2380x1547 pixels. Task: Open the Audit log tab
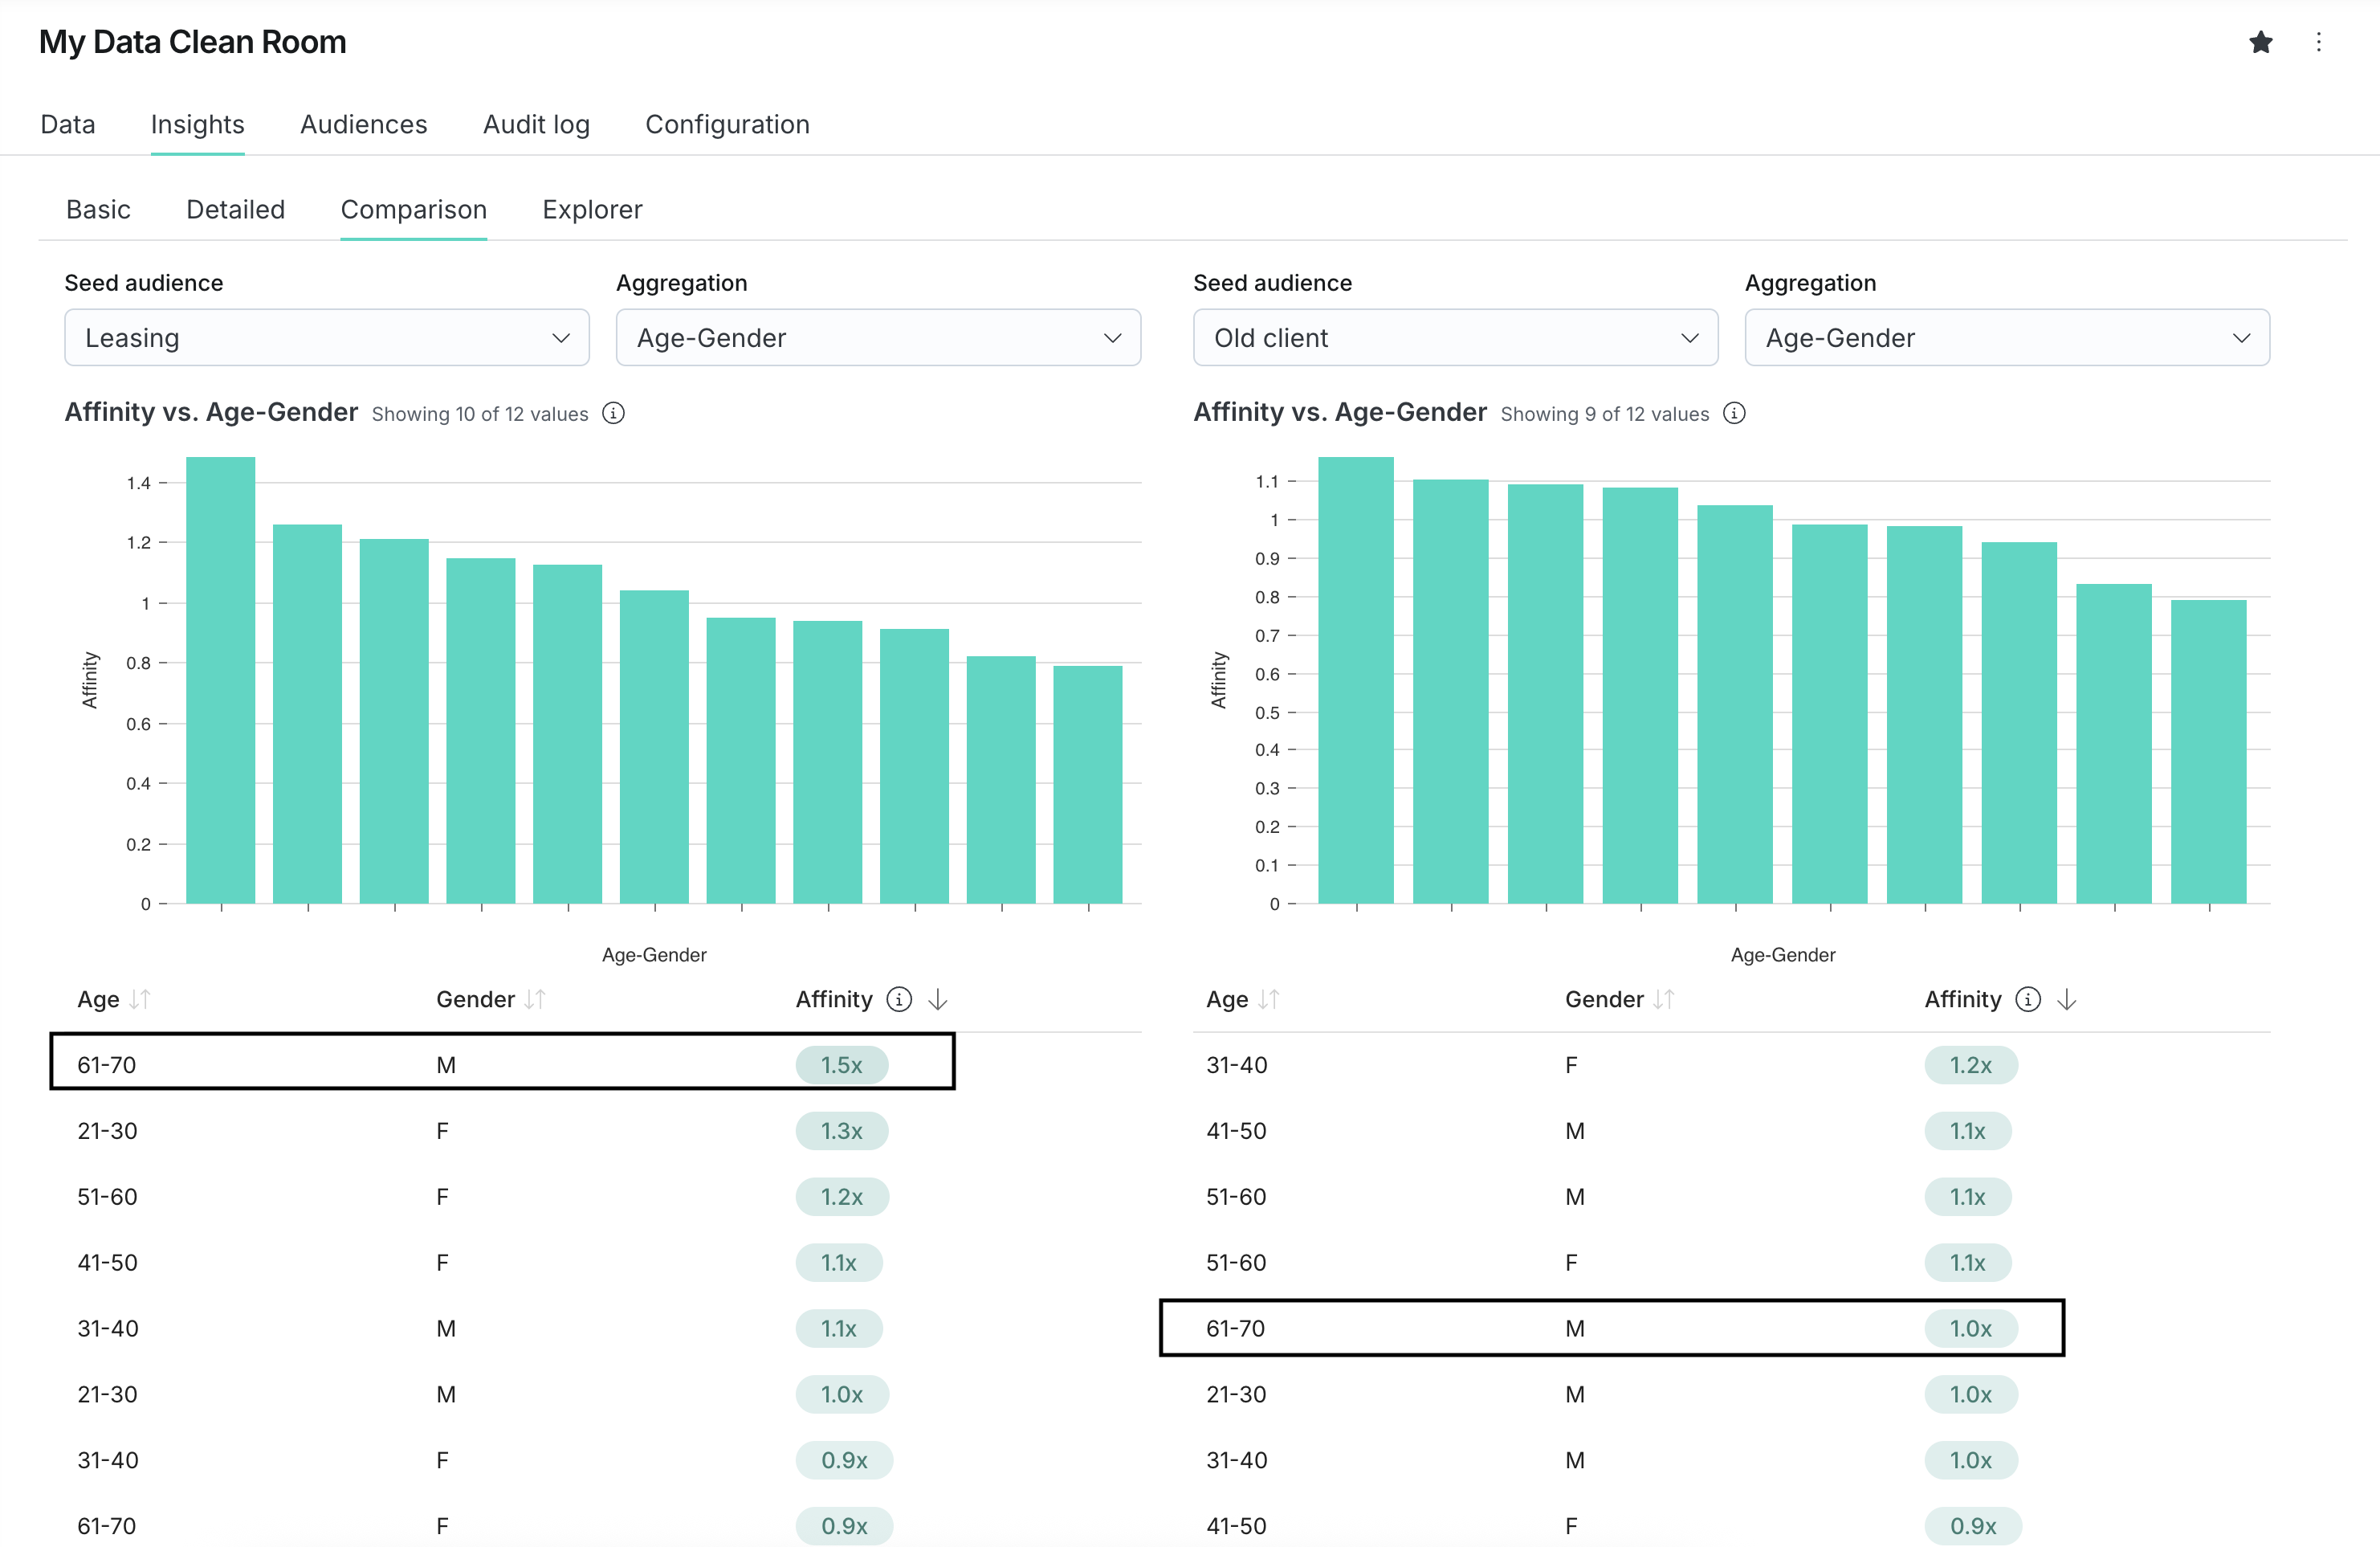click(536, 124)
